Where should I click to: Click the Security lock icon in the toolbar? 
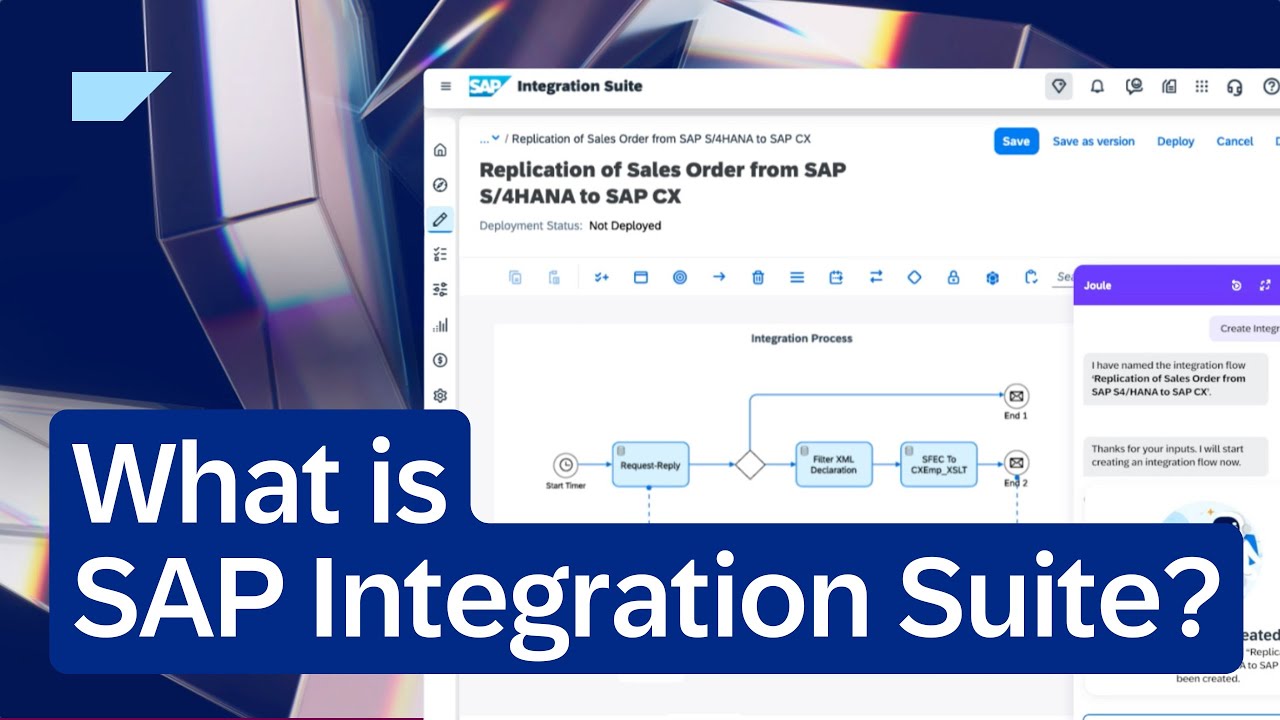pyautogui.click(x=953, y=277)
